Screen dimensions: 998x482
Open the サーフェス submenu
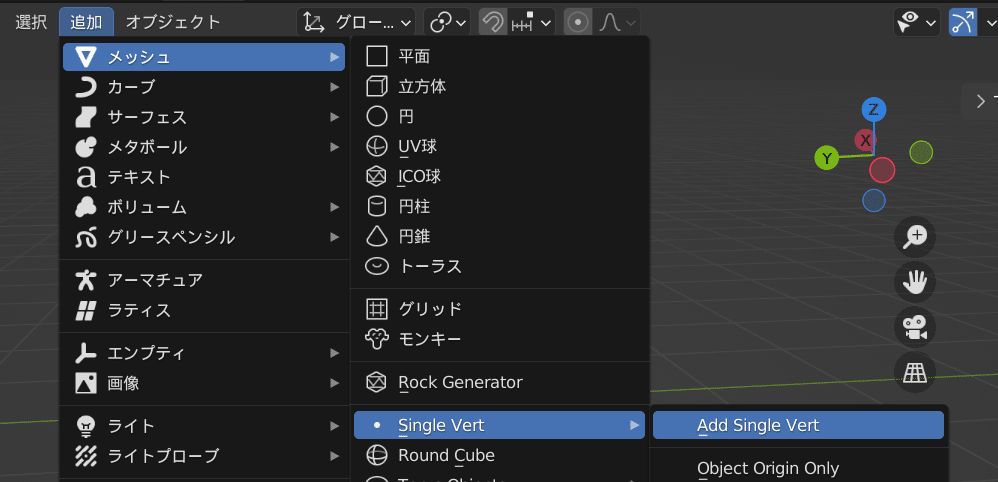[x=204, y=117]
